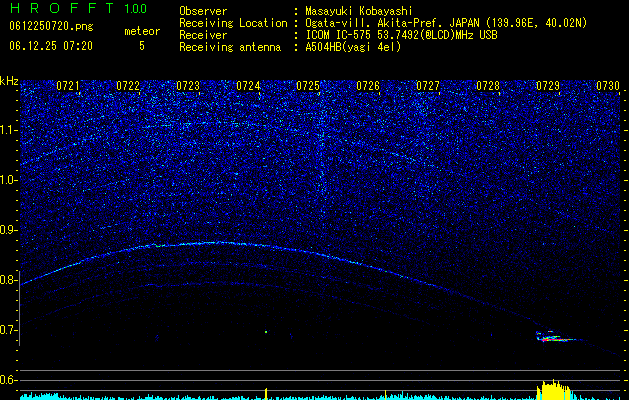Viewport: 629px width, 400px height.
Task: Select the A504HB antenna text
Action: 353,47
